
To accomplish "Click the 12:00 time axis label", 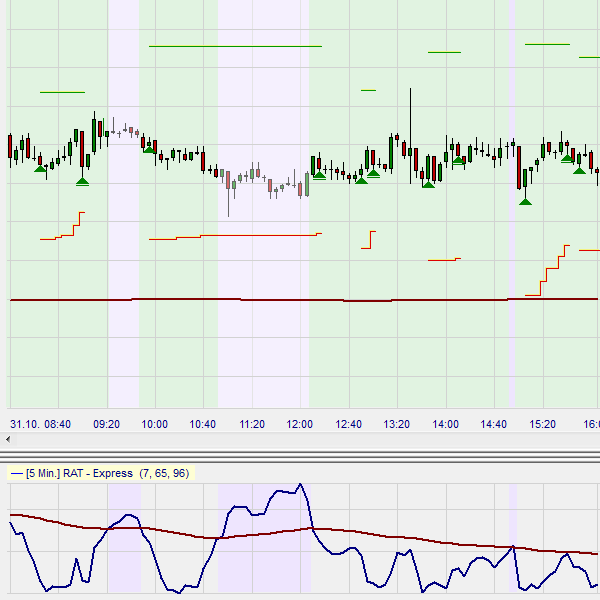I will (300, 424).
